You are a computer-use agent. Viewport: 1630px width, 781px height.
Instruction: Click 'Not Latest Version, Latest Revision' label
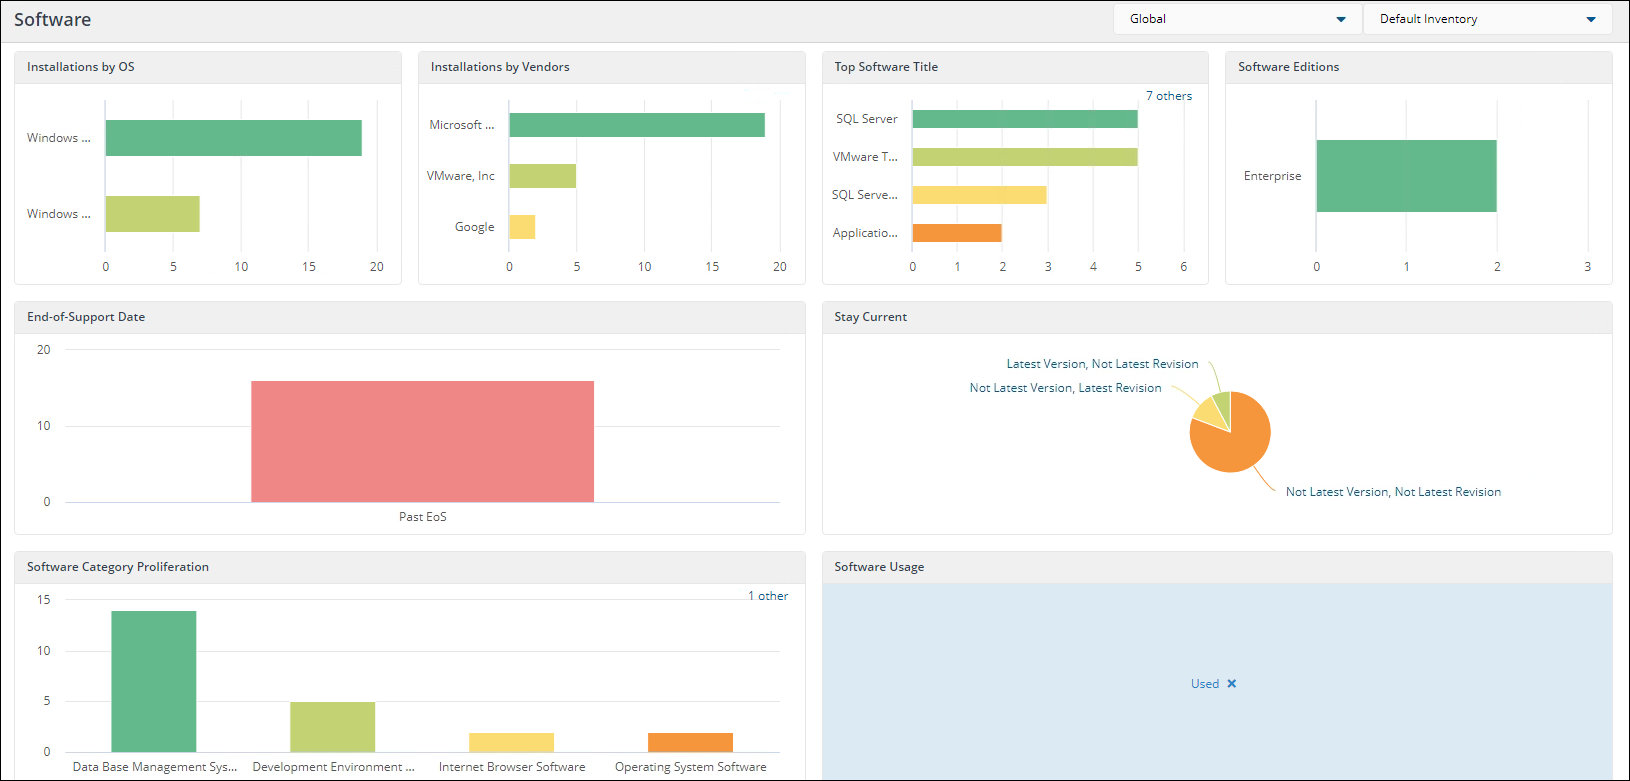[1065, 388]
